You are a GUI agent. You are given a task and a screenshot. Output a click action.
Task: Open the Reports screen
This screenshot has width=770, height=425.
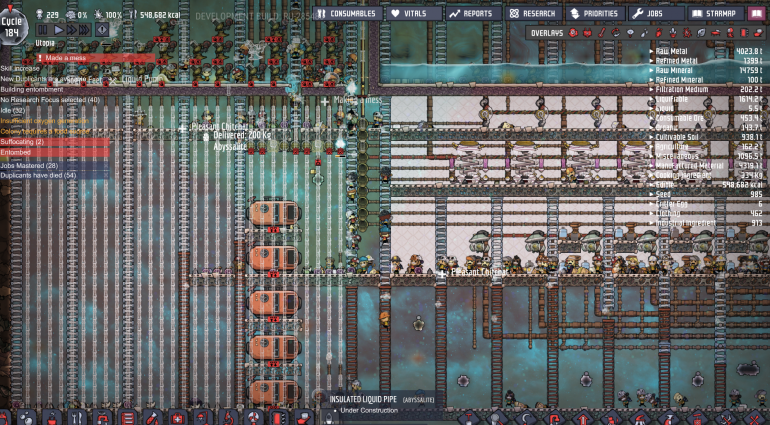pos(473,14)
